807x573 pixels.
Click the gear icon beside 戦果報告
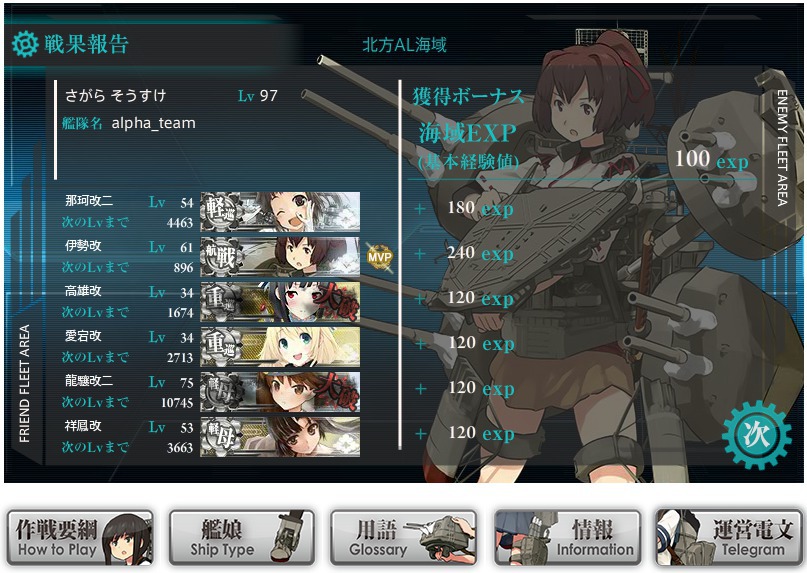pos(25,44)
